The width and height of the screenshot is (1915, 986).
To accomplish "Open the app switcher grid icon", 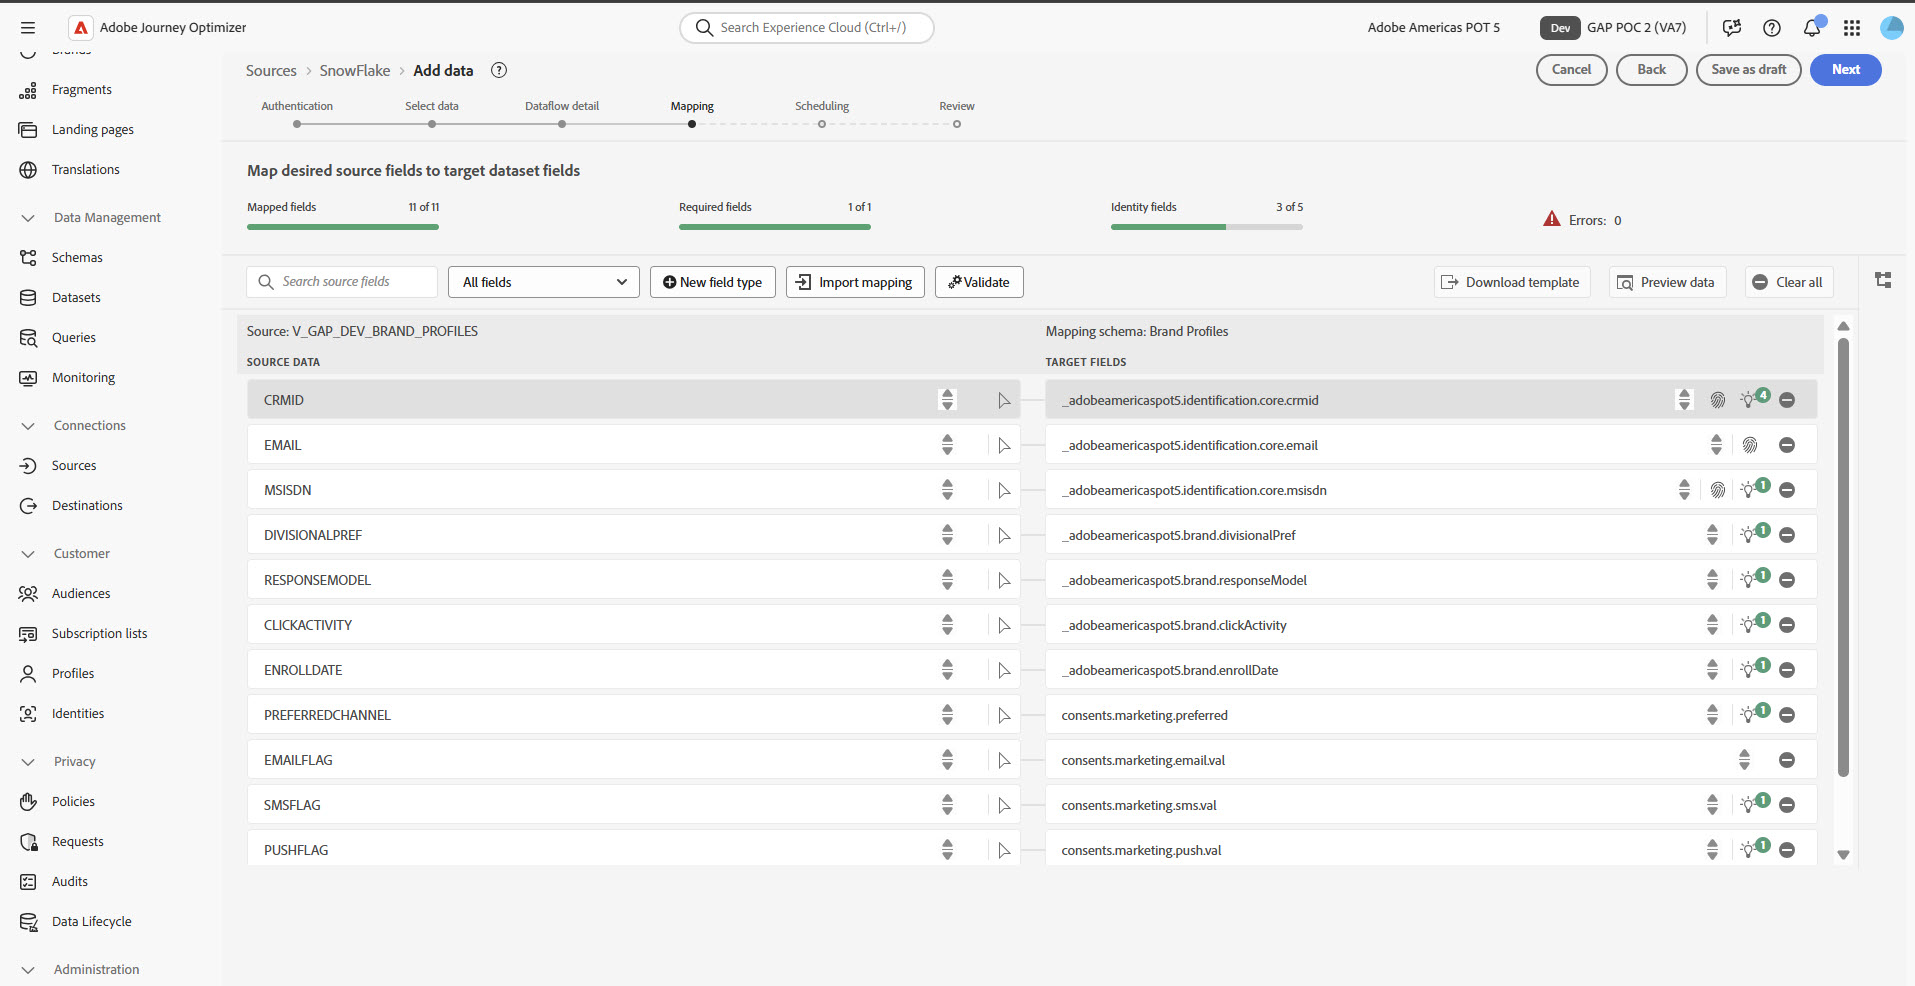I will (x=1852, y=28).
